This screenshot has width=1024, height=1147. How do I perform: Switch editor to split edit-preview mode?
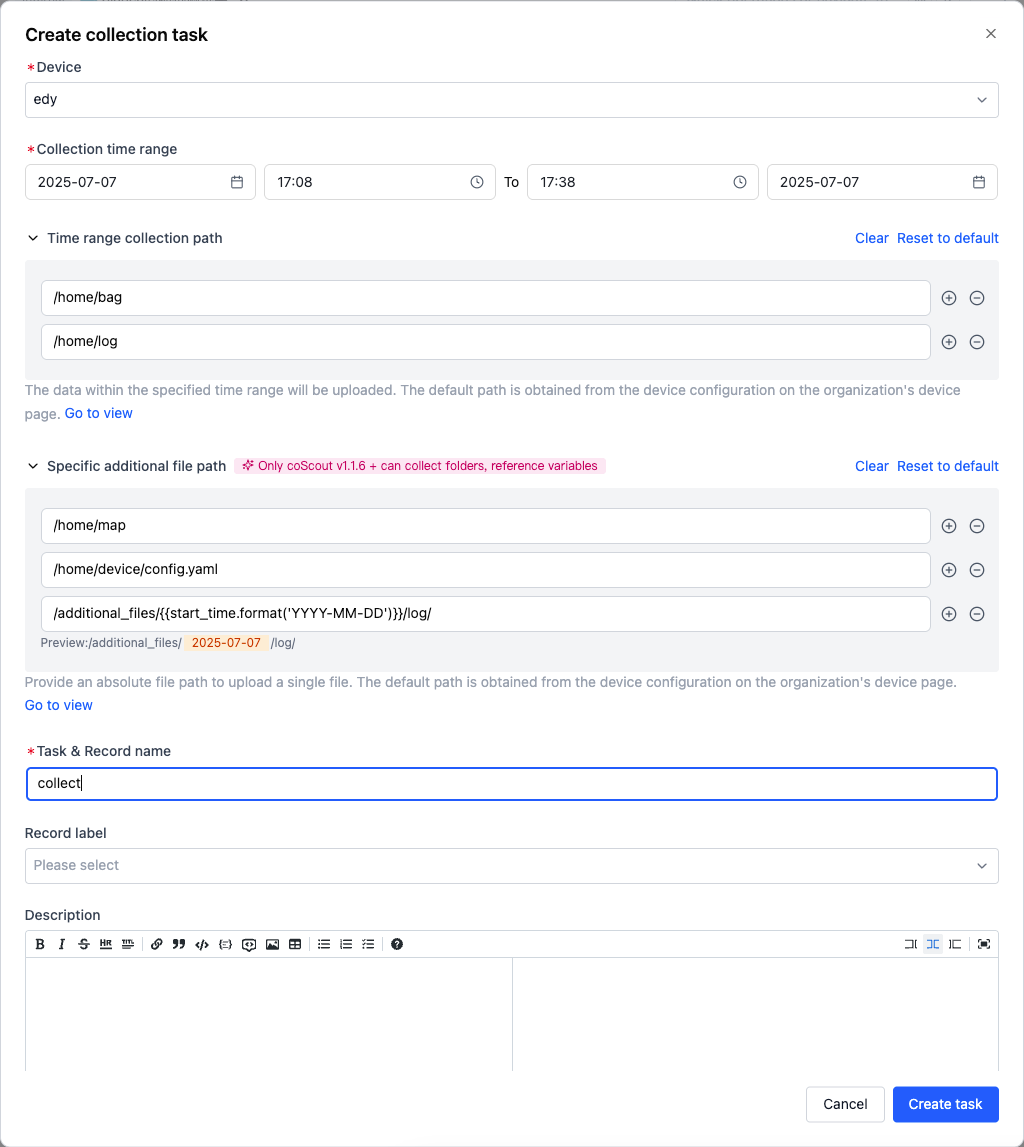(x=933, y=944)
